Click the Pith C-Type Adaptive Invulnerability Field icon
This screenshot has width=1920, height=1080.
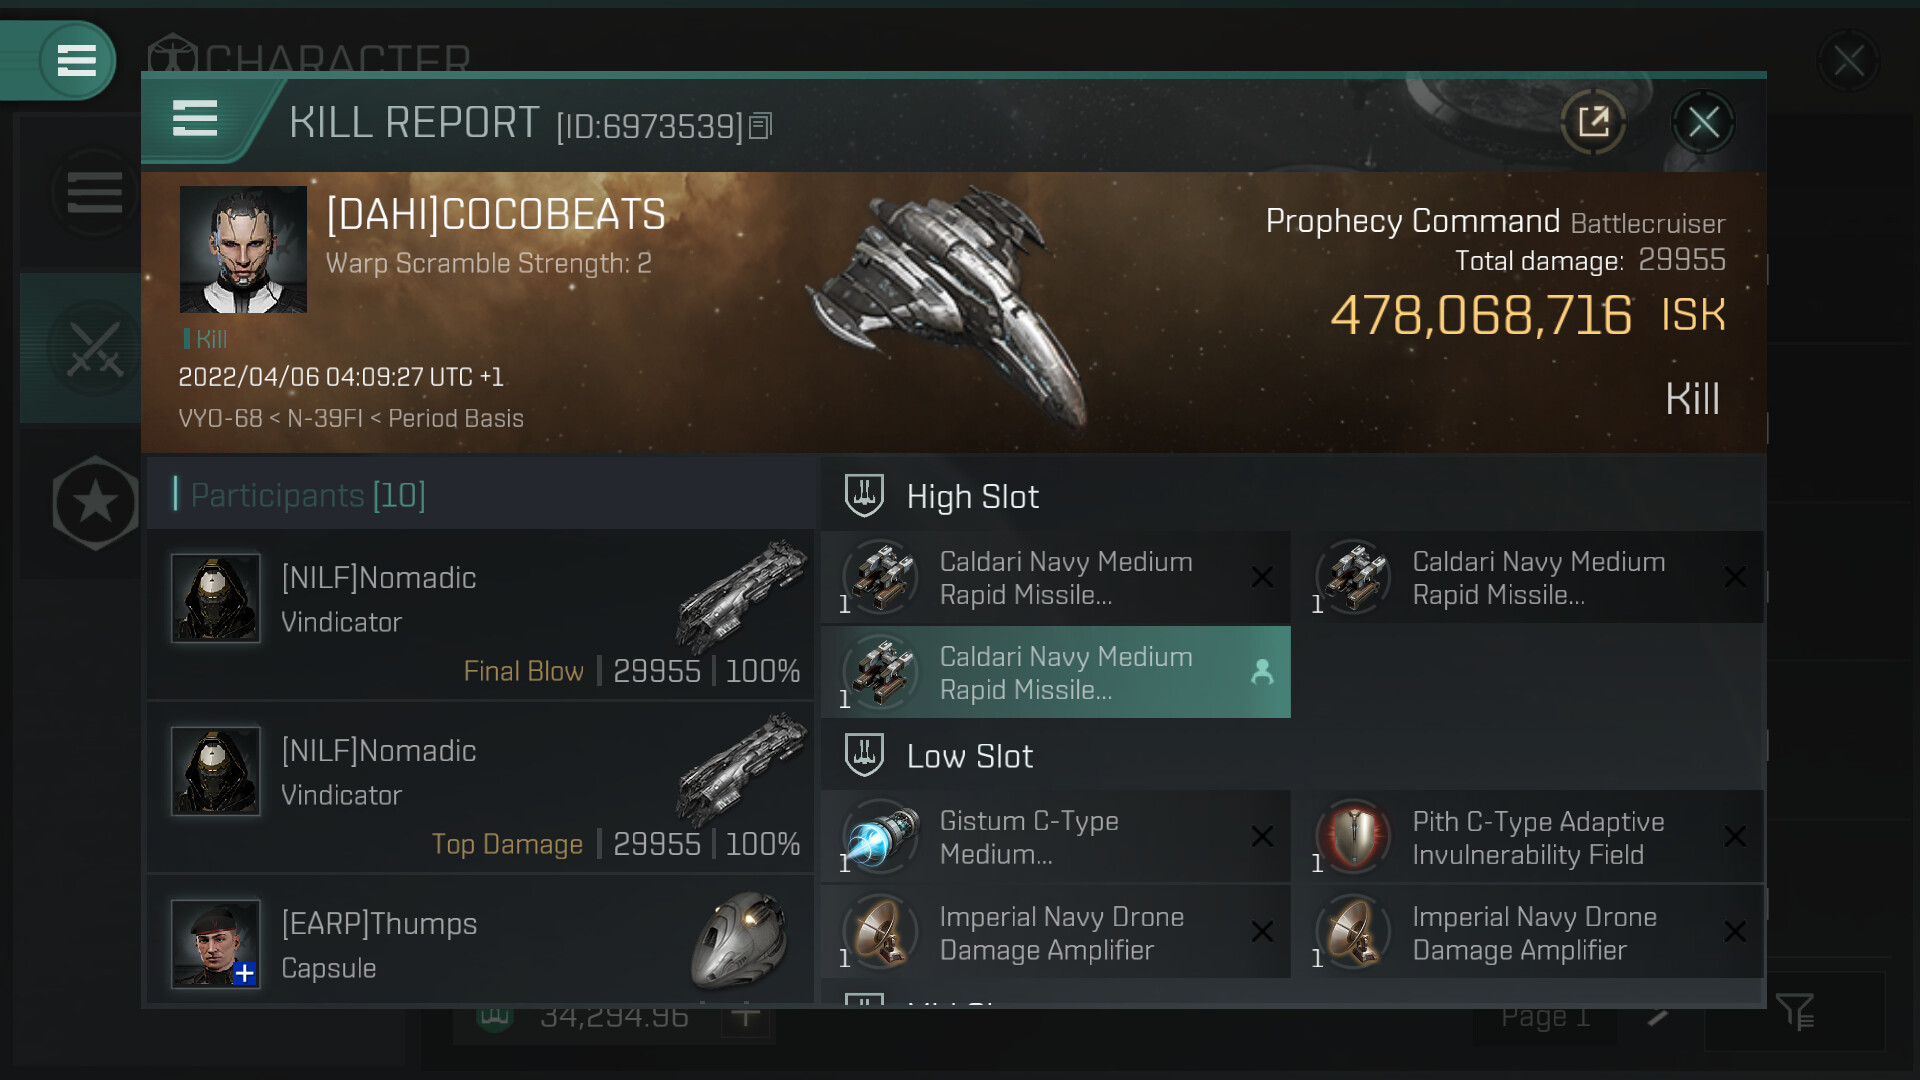1354,837
